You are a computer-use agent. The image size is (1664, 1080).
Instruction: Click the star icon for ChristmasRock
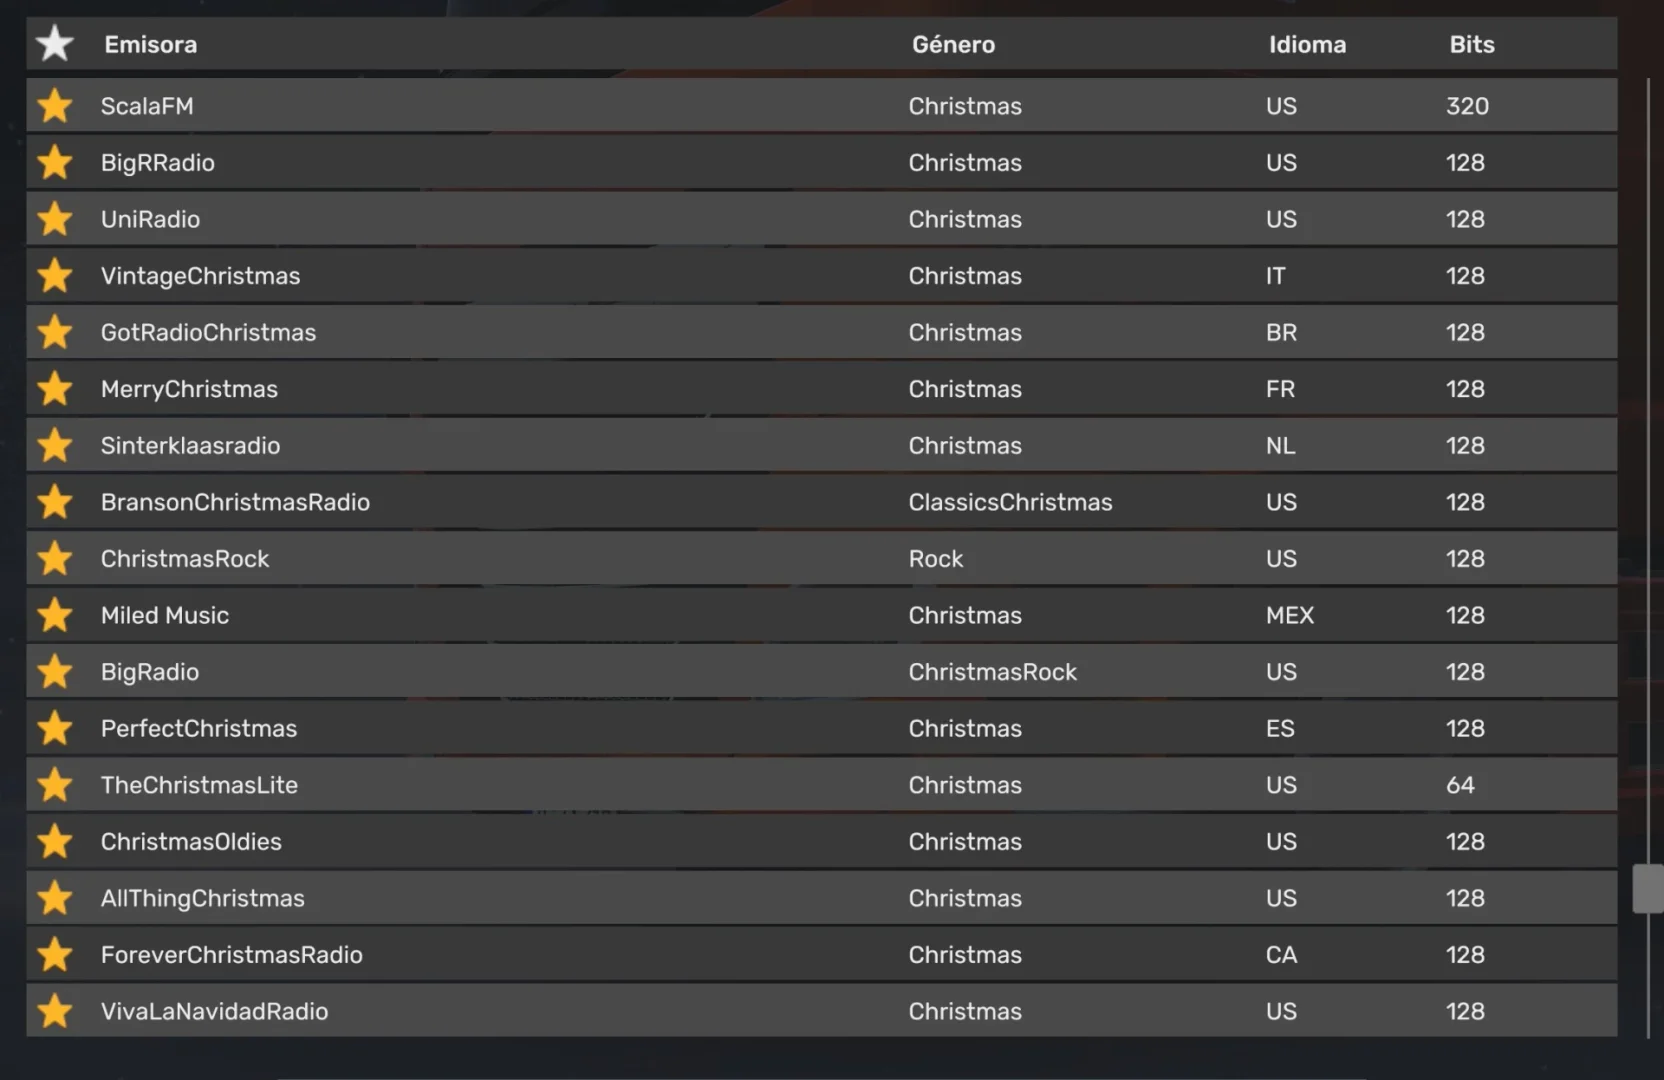click(55, 559)
